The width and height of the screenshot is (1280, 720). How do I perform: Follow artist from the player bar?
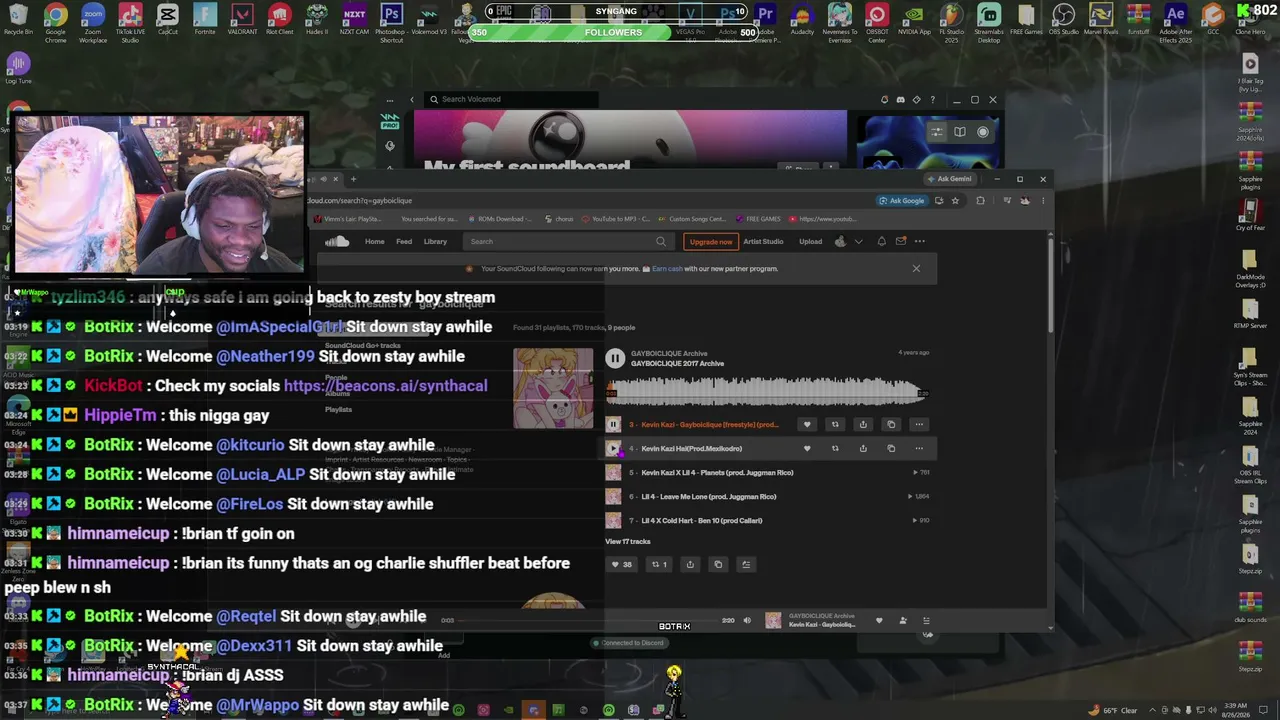903,620
